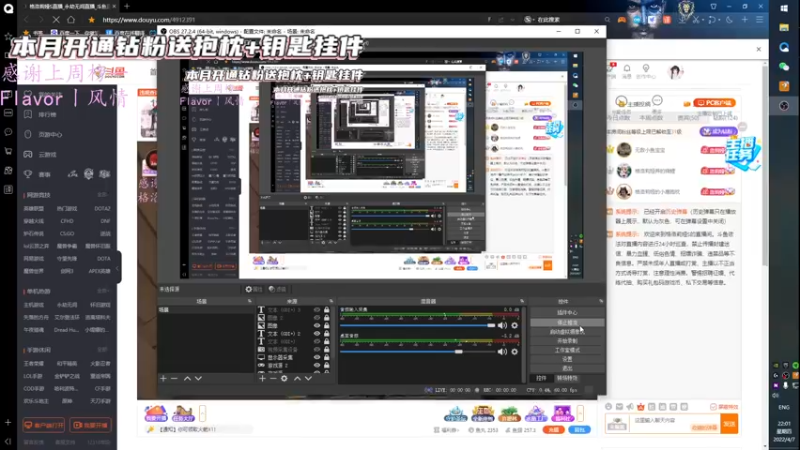The width and height of the screenshot is (800, 450).
Task: Collapse the Douyu left sidebar handle
Action: click(x=118, y=267)
